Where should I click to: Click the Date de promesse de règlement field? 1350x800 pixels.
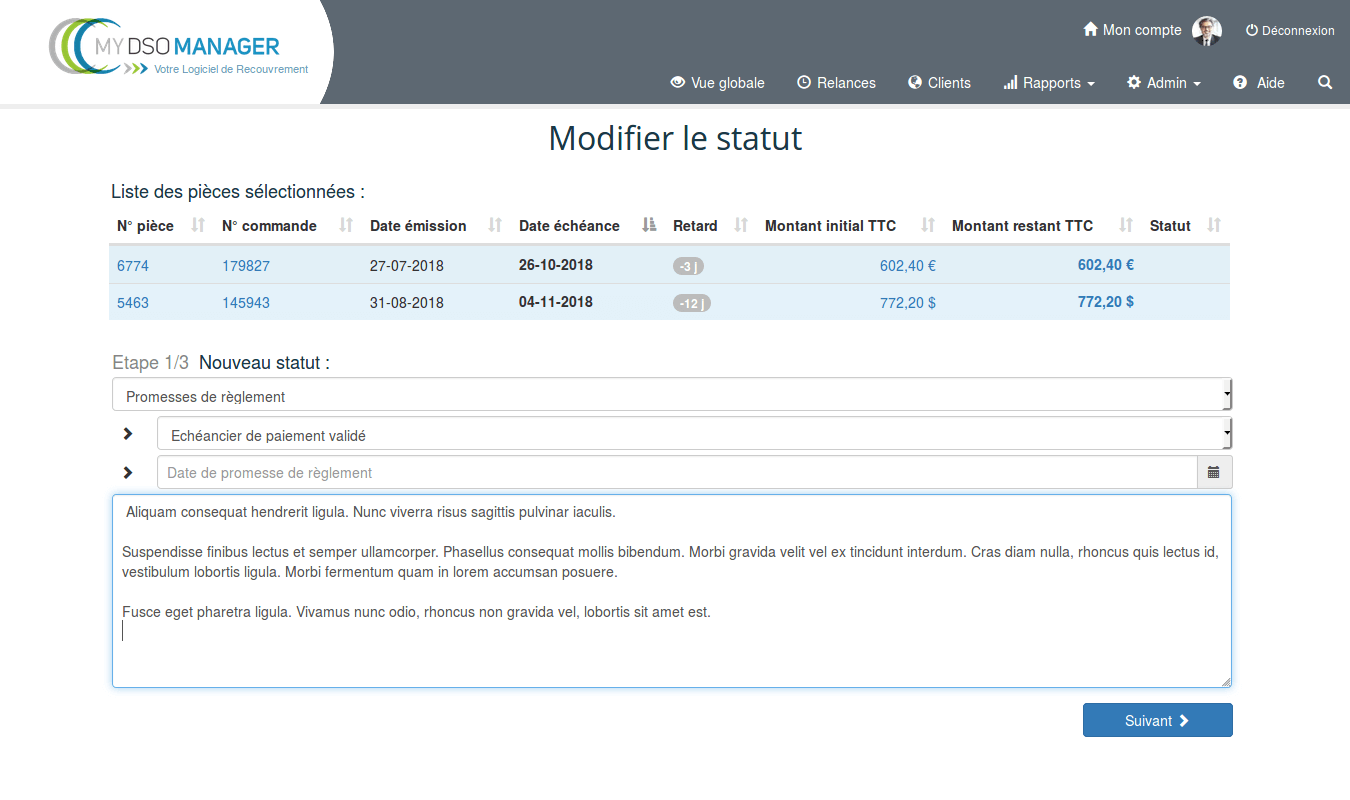click(677, 472)
